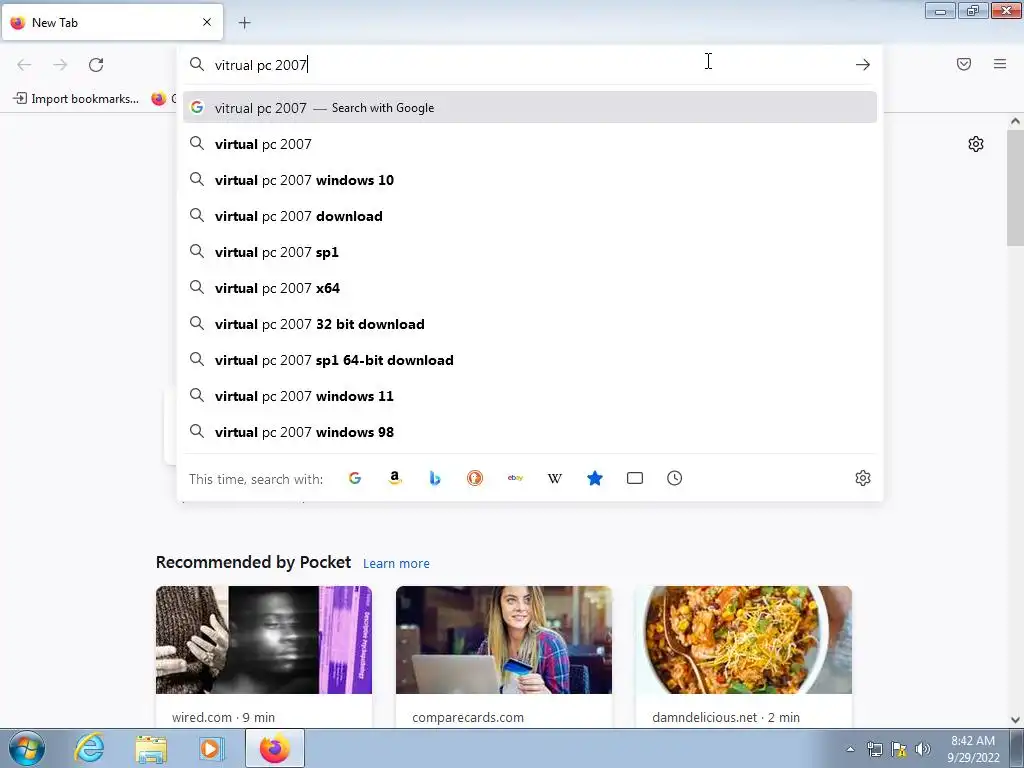Select the exact suggestion 'virtual pc 2007'

530,144
